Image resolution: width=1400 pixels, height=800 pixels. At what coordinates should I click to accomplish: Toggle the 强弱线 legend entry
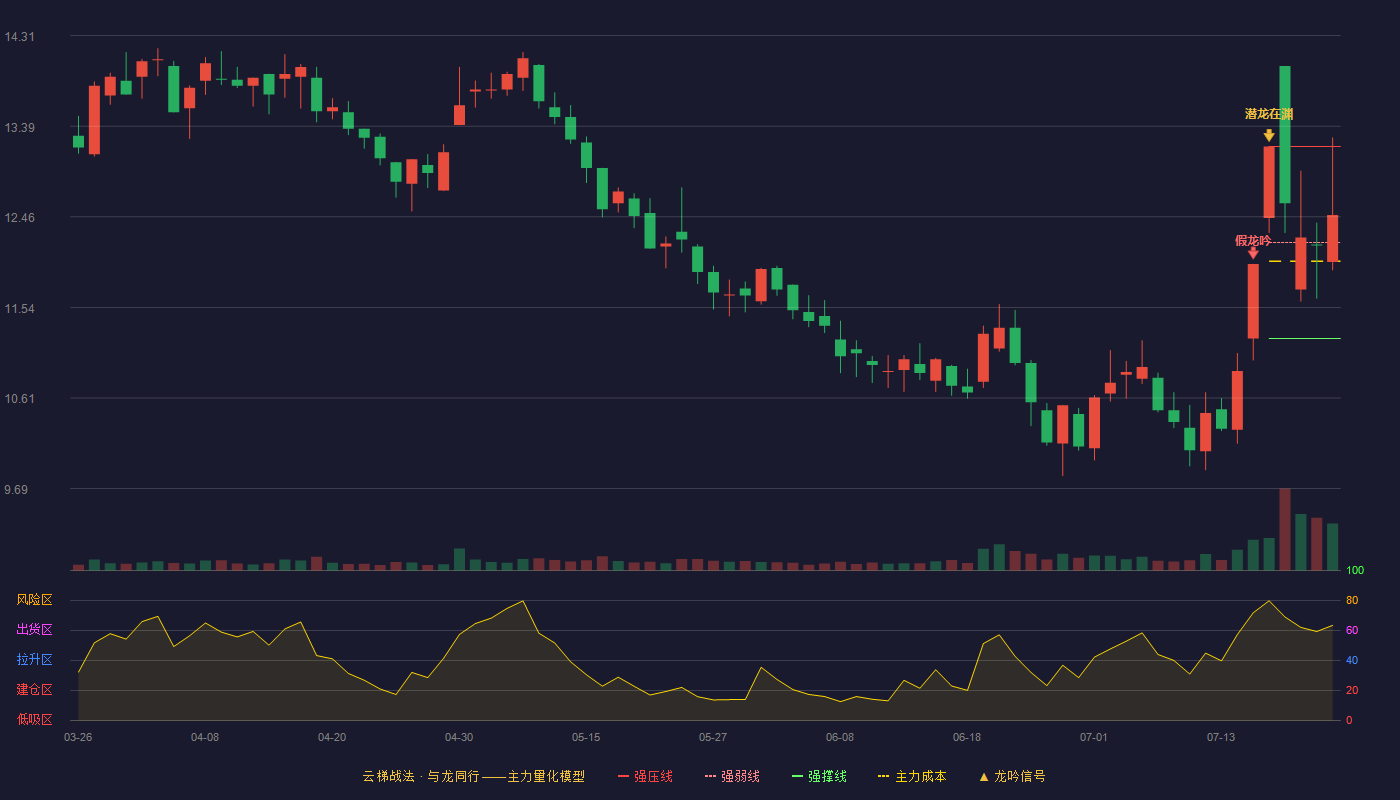[732, 776]
